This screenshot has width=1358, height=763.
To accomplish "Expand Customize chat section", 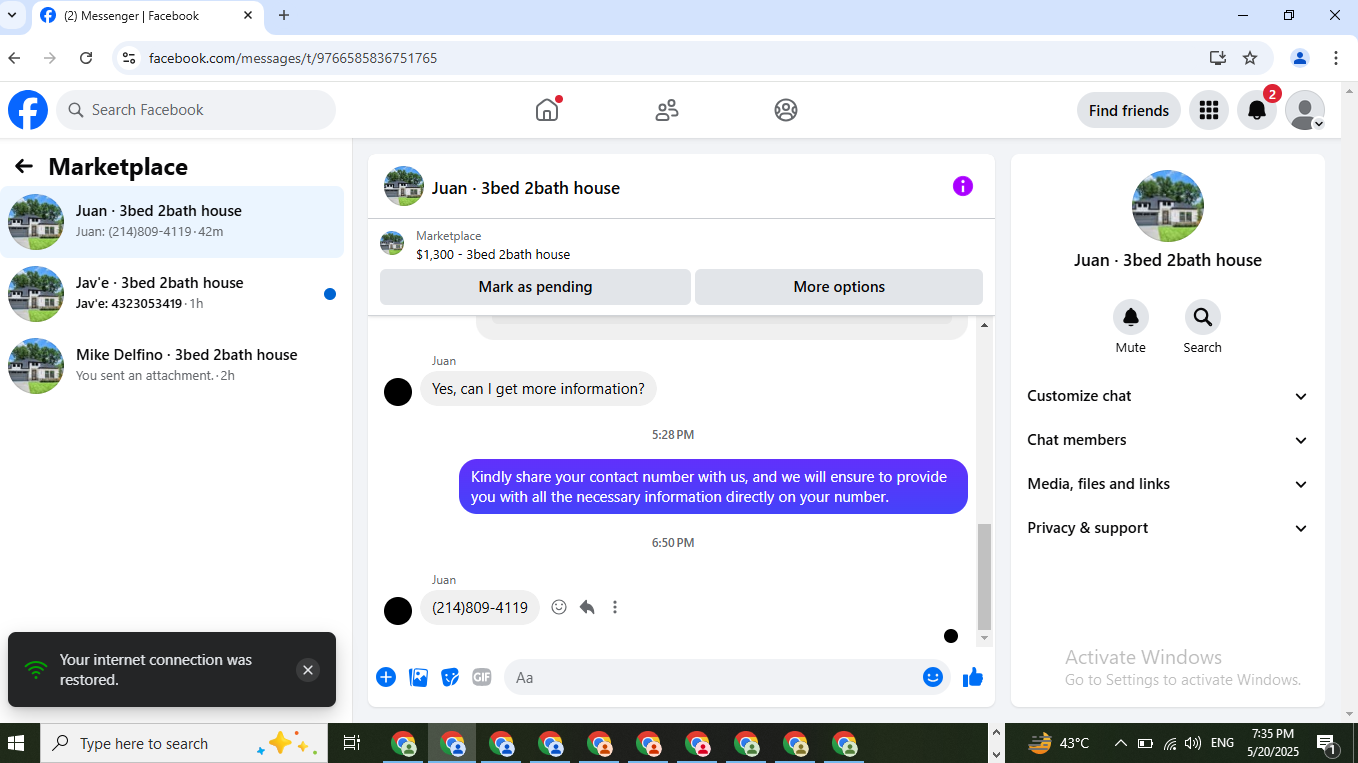I will tap(1167, 396).
